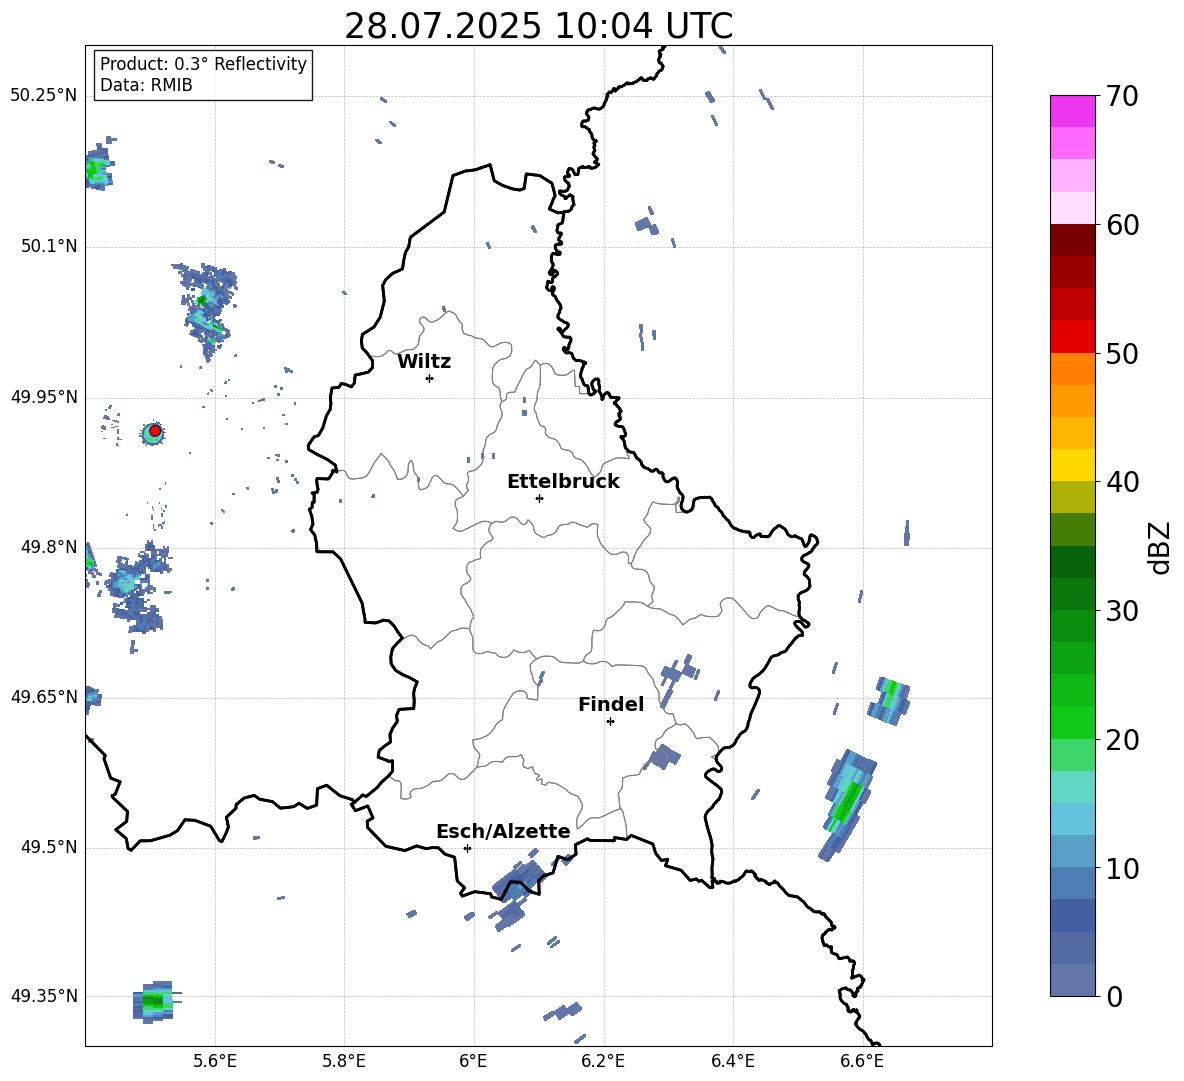Click the colorbar value 60

point(1122,225)
